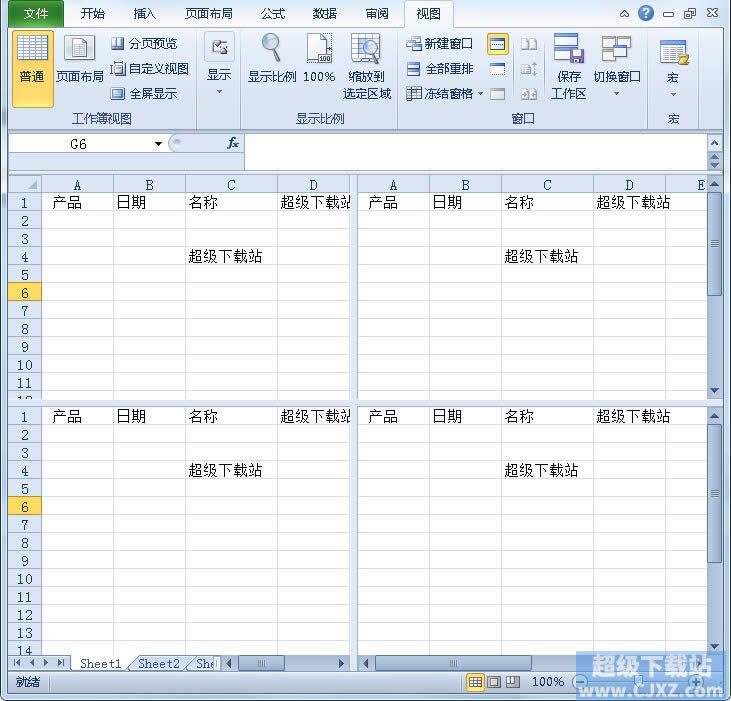Click status bar Normal view icon
Image resolution: width=731 pixels, height=701 pixels.
(475, 682)
